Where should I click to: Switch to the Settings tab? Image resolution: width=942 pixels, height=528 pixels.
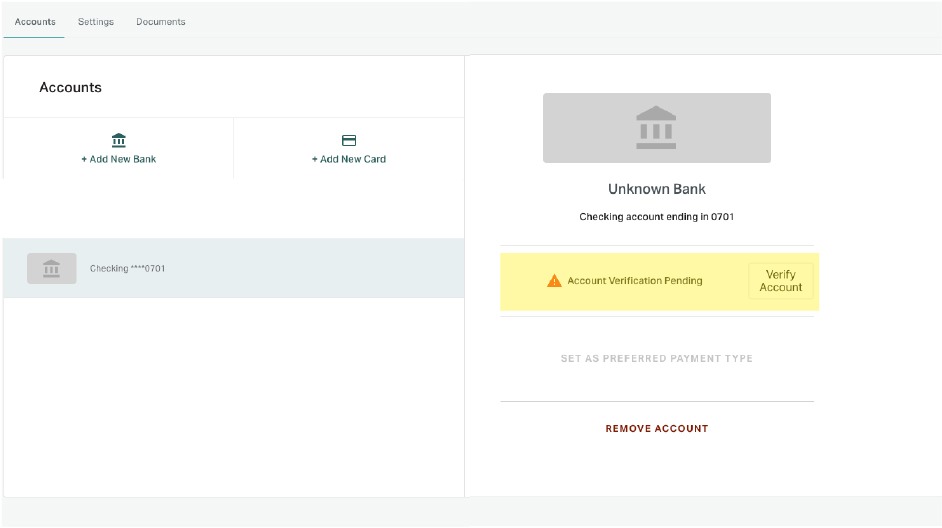click(x=96, y=22)
